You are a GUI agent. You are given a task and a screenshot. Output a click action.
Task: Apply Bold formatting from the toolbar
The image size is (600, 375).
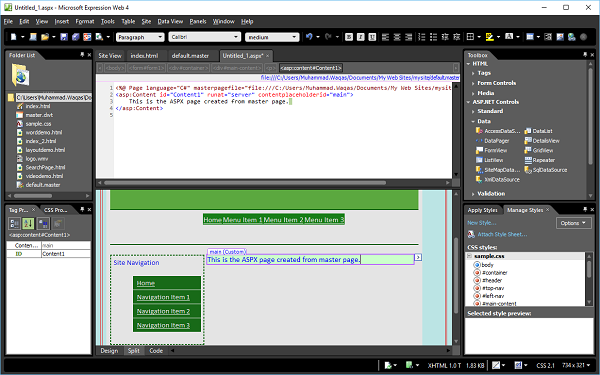349,37
